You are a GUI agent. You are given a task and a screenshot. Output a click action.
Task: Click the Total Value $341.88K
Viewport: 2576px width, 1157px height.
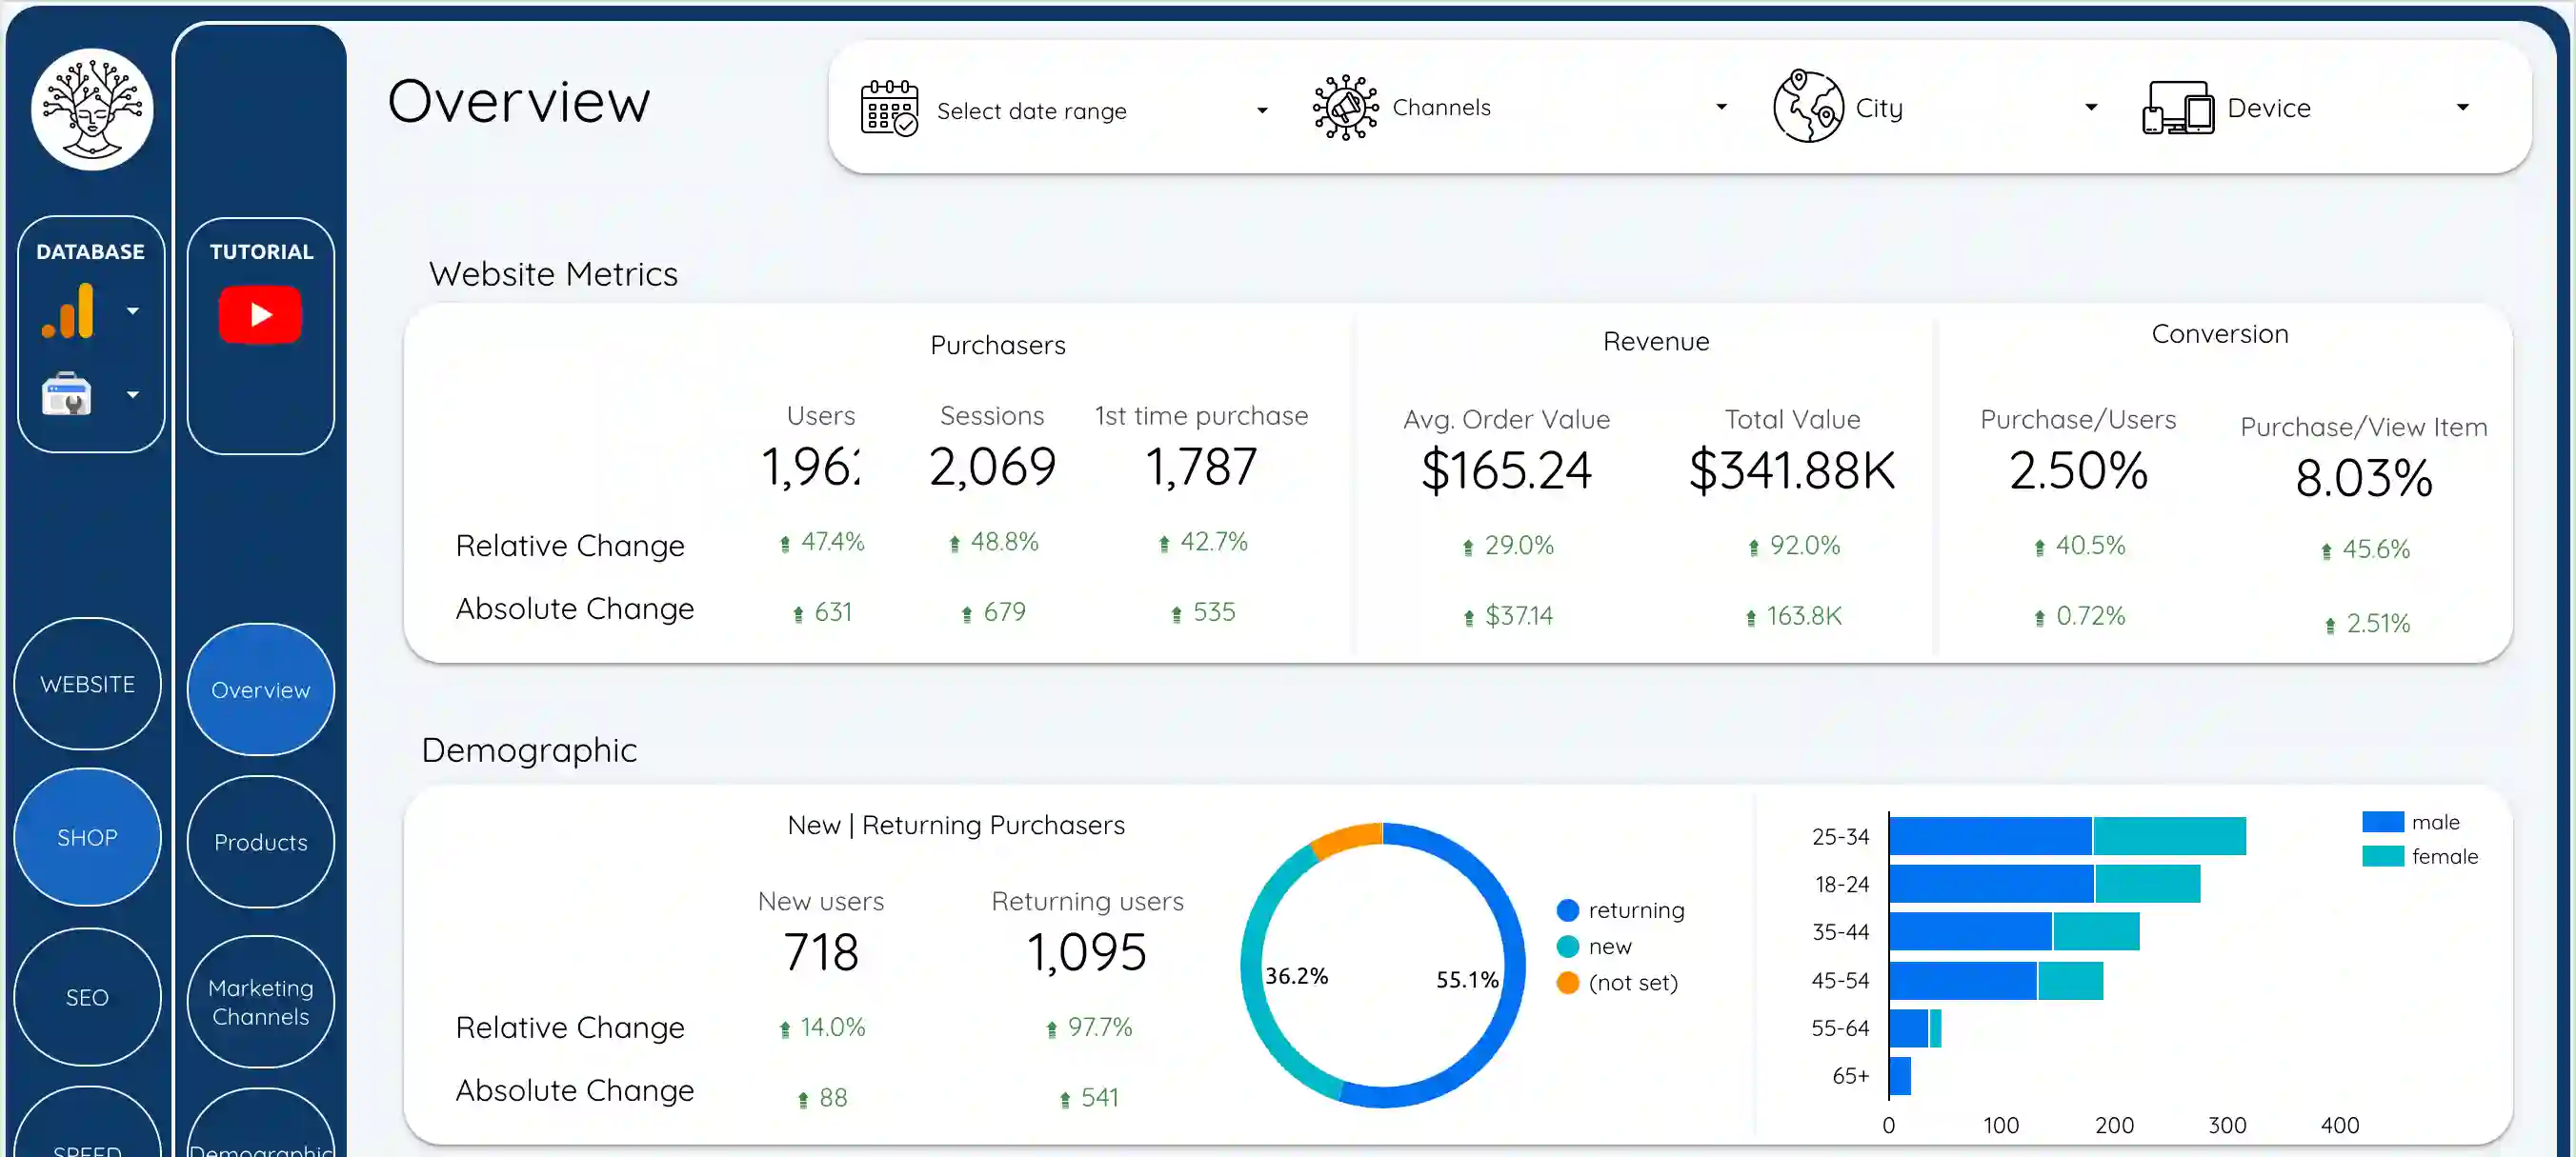1792,471
